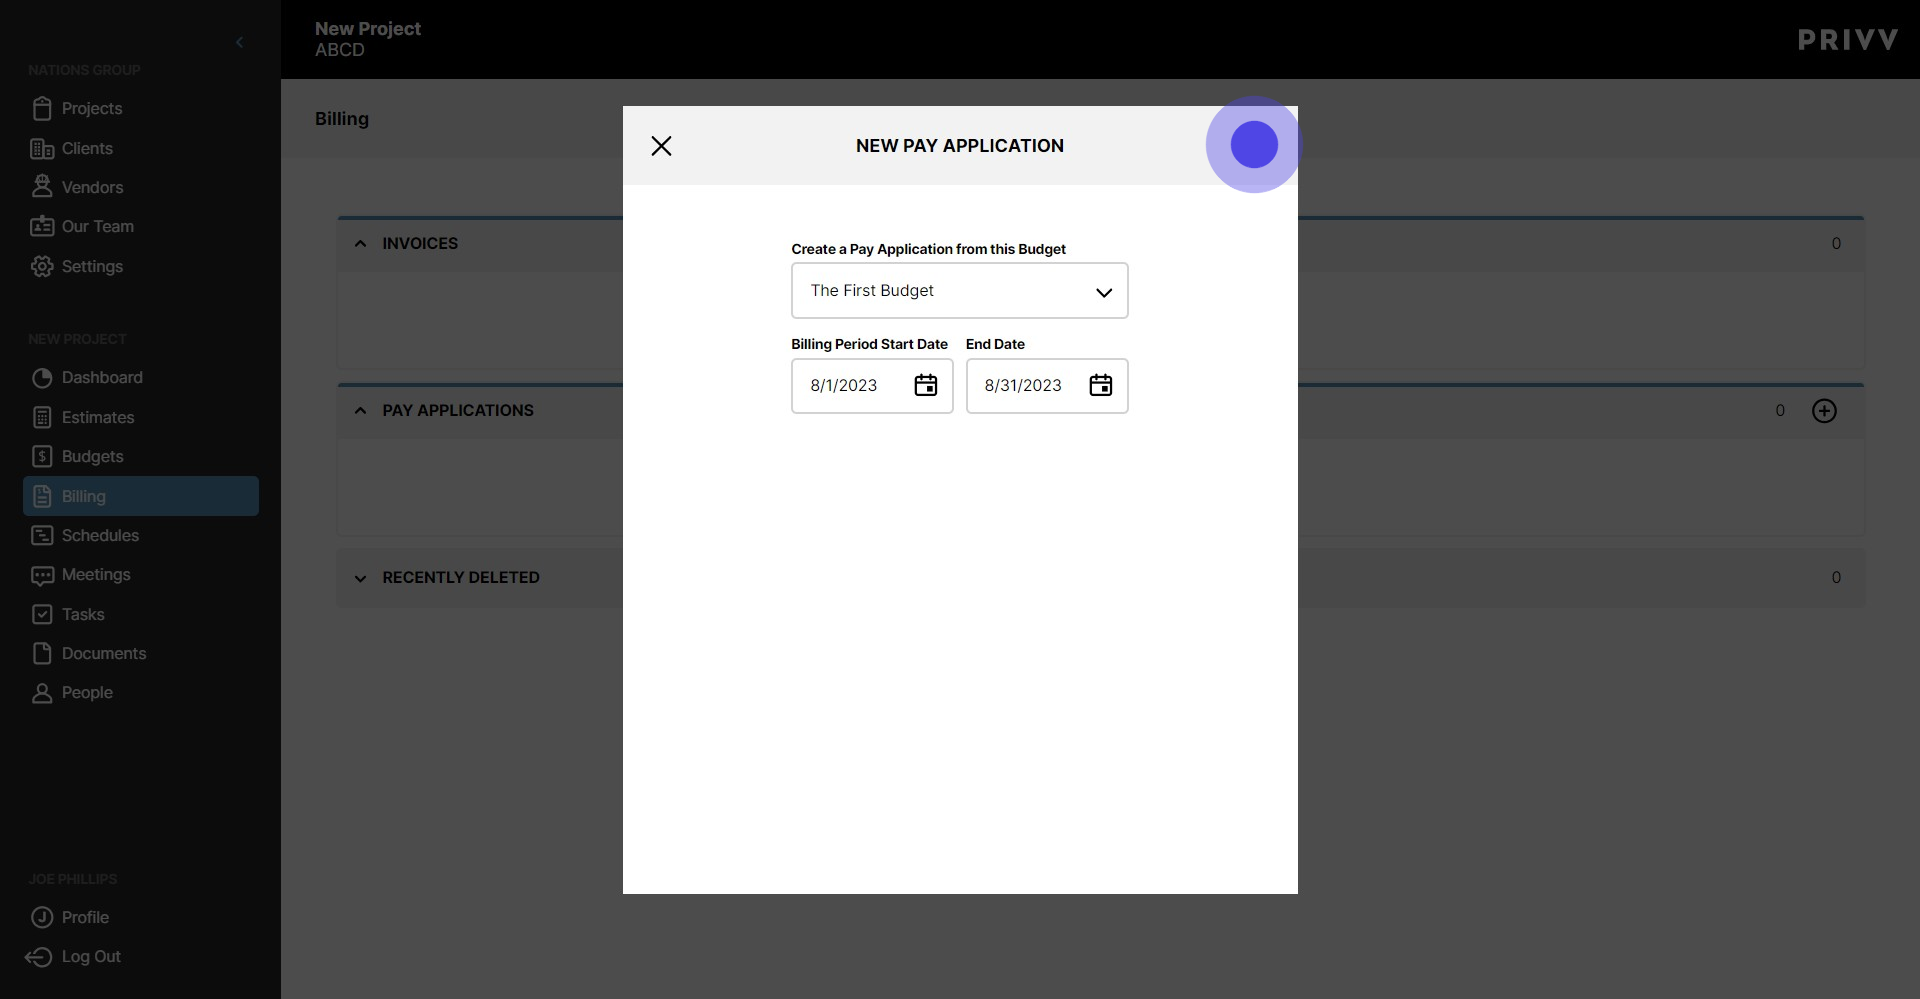Click the Budgets dollar icon
Screen dimensions: 1920x999
(x=42, y=456)
